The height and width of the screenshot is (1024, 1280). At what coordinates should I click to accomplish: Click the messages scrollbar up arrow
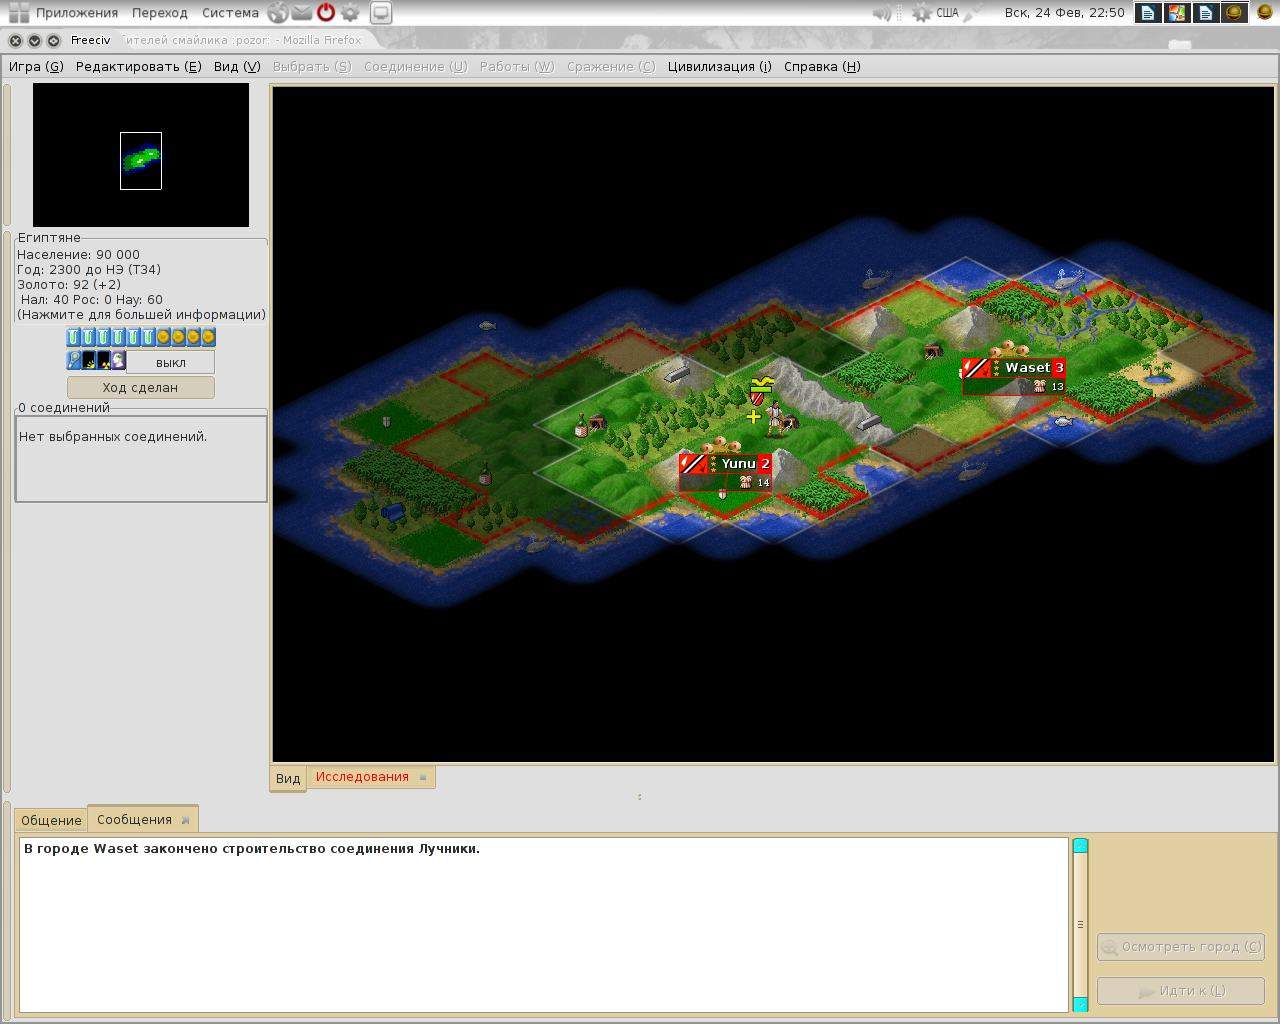coord(1080,846)
